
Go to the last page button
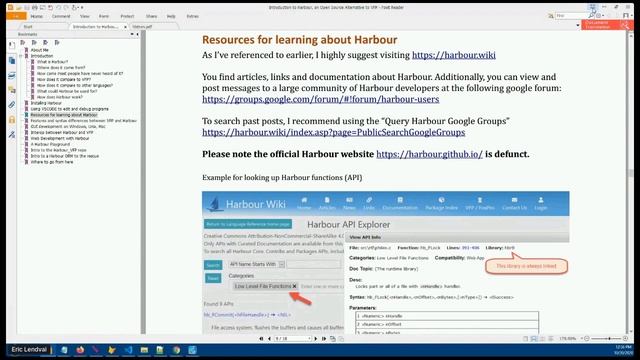click(x=324, y=339)
